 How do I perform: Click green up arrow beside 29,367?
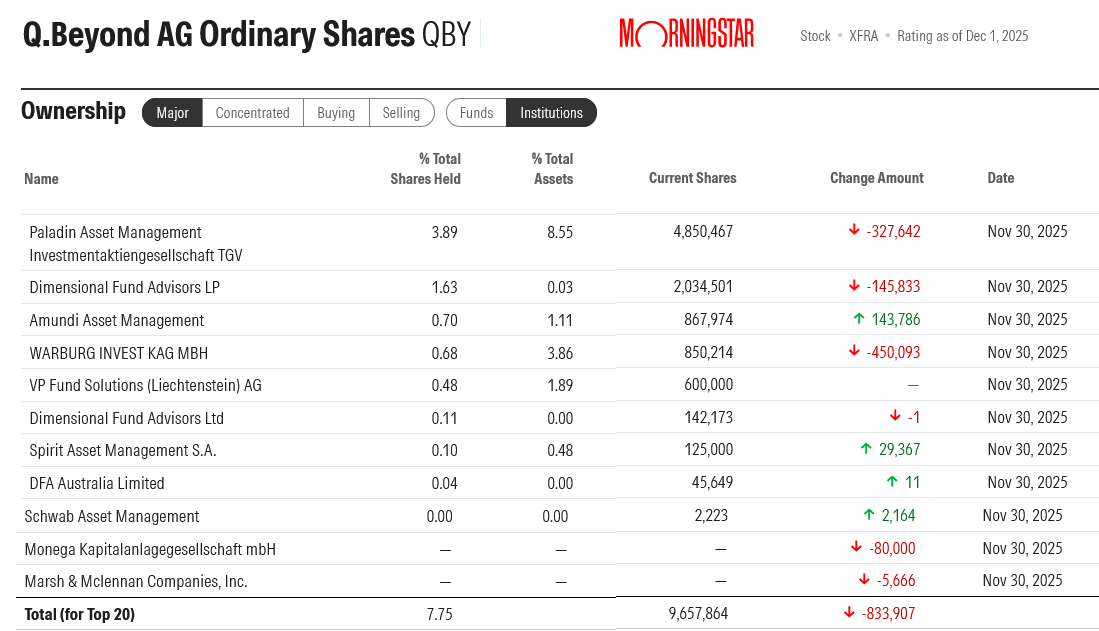click(866, 450)
